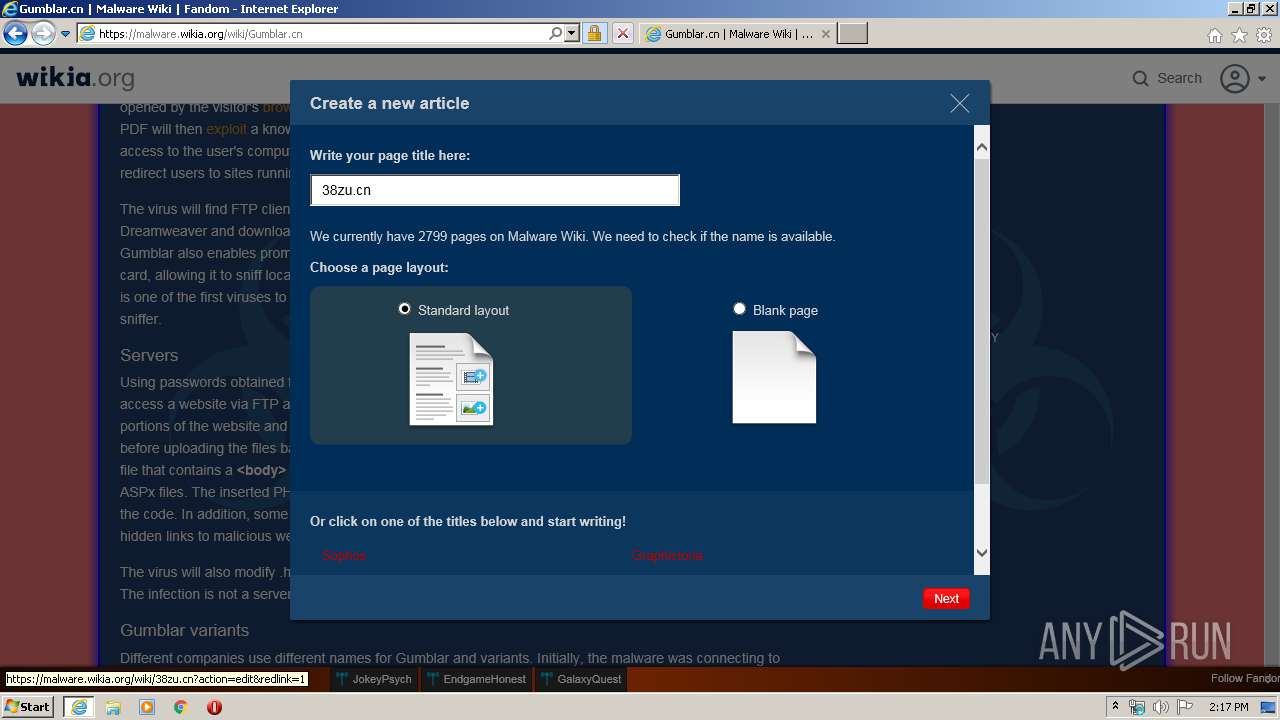This screenshot has height=720, width=1280.
Task: Click the dialog scrollbar up arrow
Action: tap(981, 148)
